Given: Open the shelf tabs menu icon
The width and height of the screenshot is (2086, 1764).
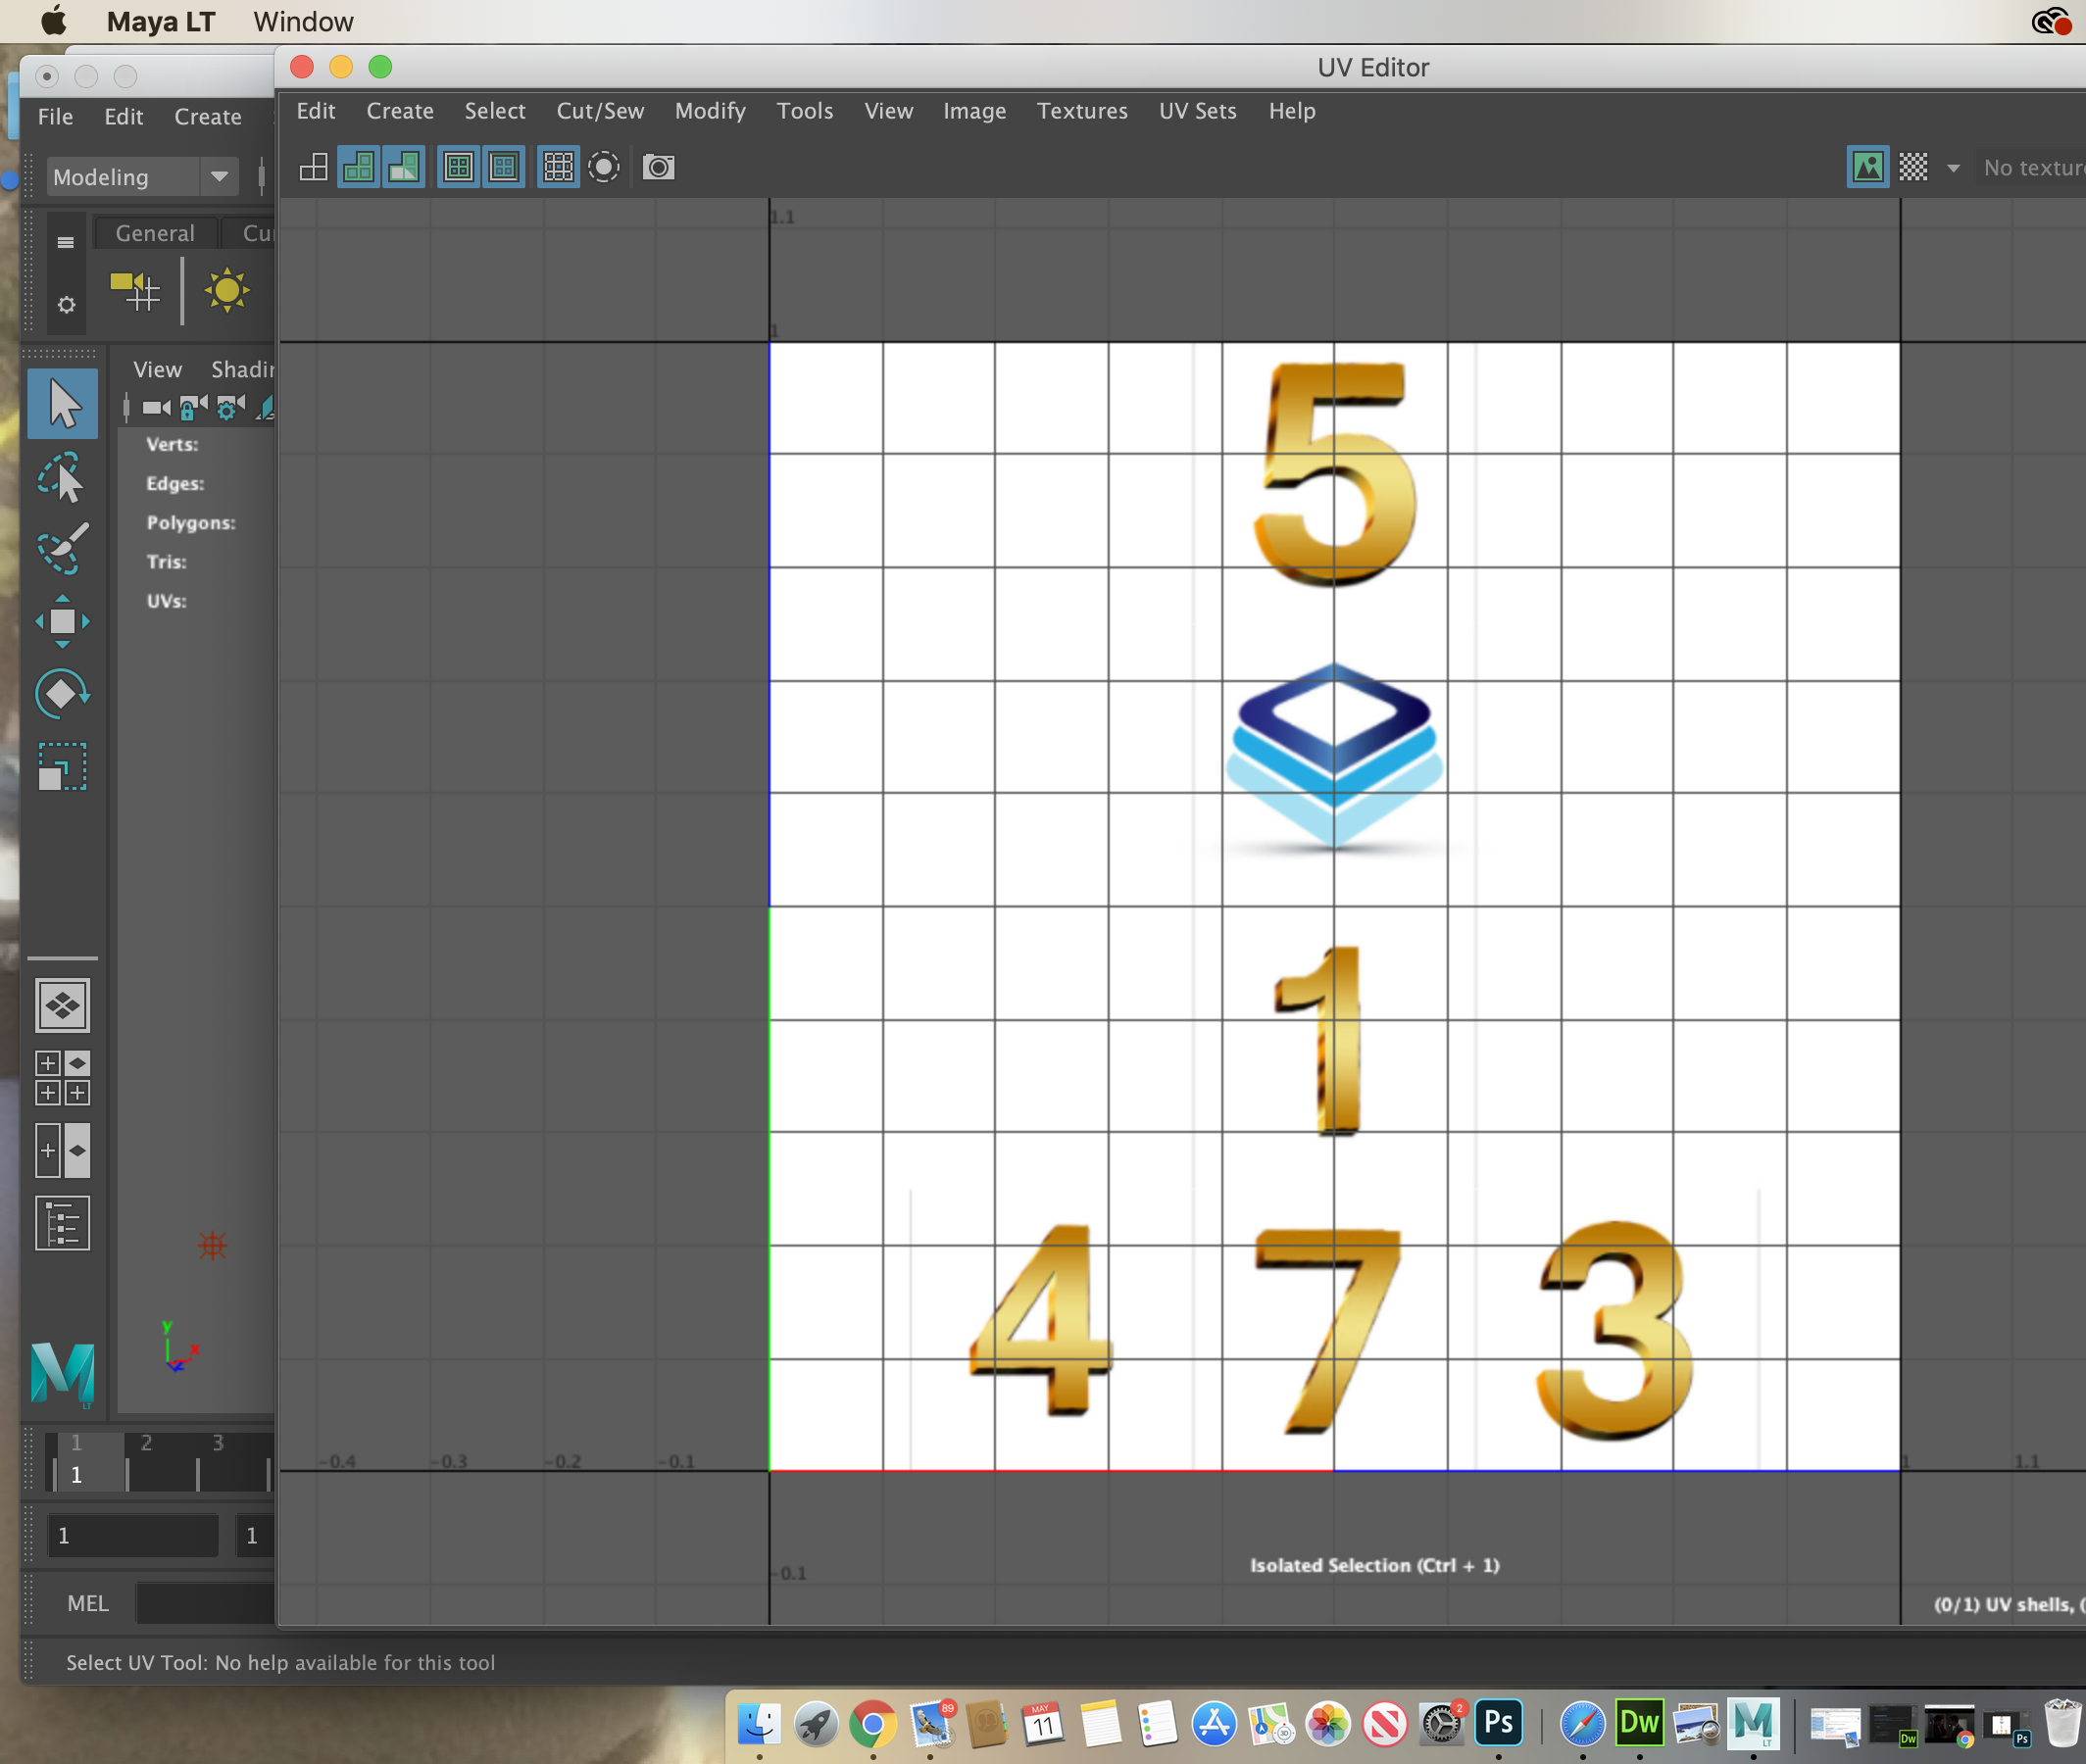Looking at the screenshot, I should (x=66, y=242).
